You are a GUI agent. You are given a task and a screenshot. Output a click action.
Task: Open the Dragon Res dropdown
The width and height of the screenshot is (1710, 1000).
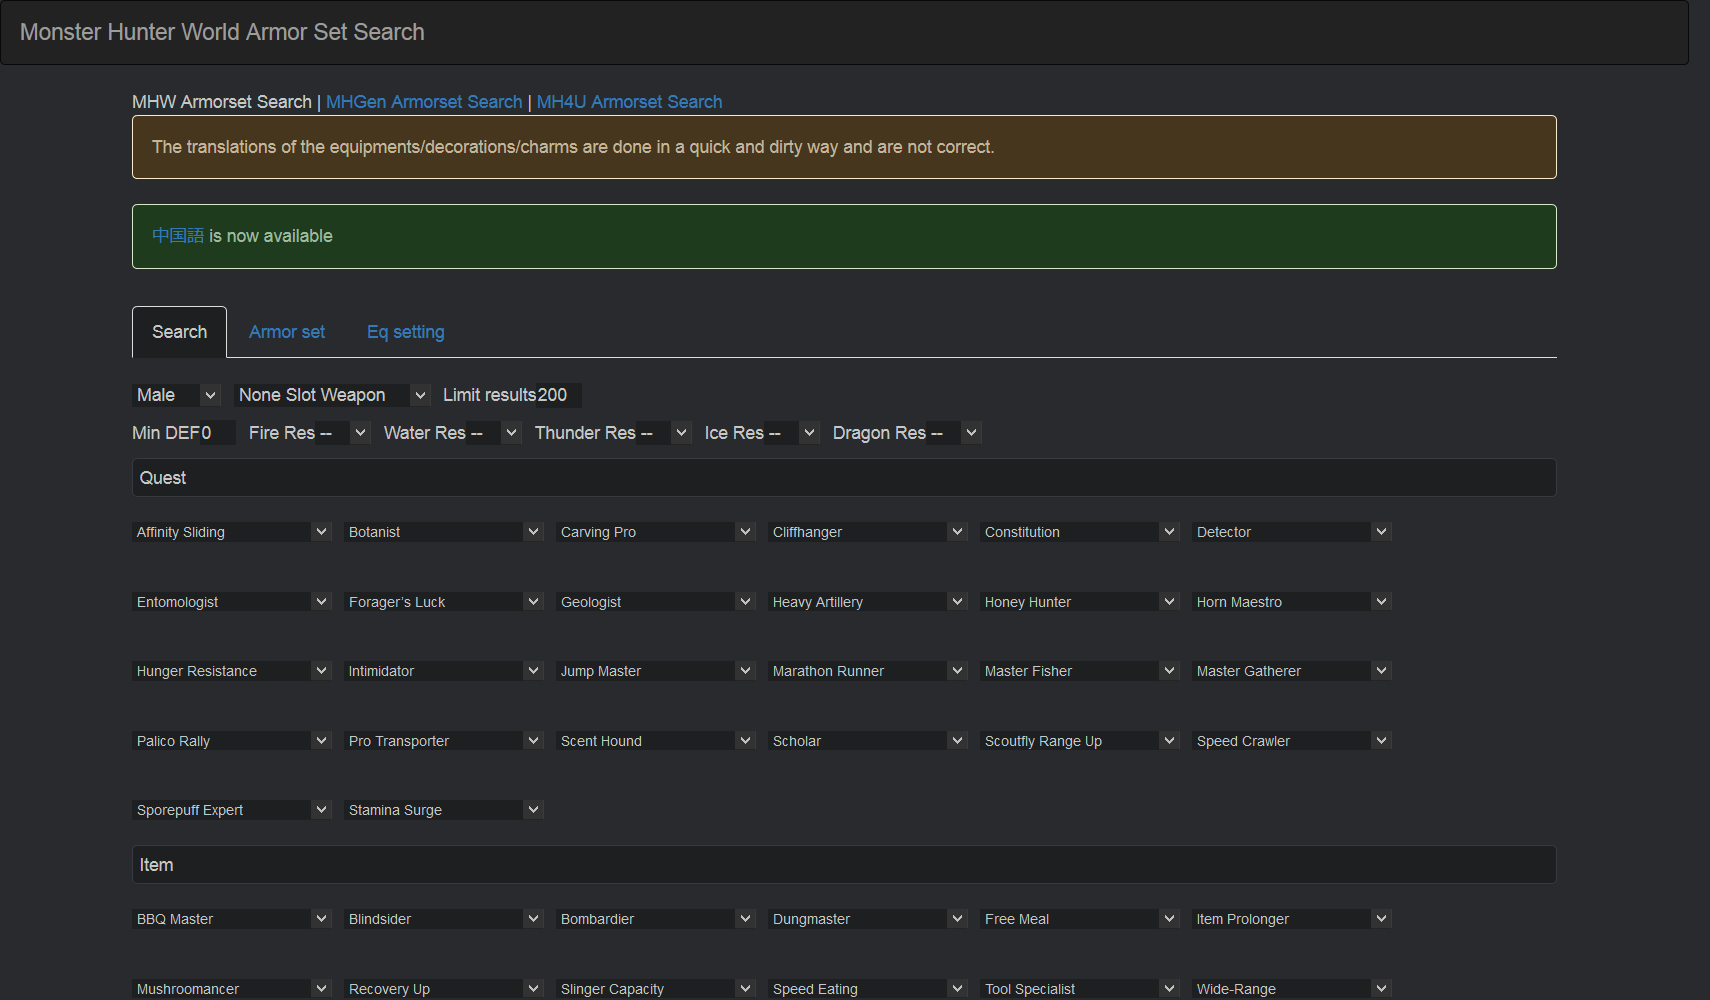(952, 433)
